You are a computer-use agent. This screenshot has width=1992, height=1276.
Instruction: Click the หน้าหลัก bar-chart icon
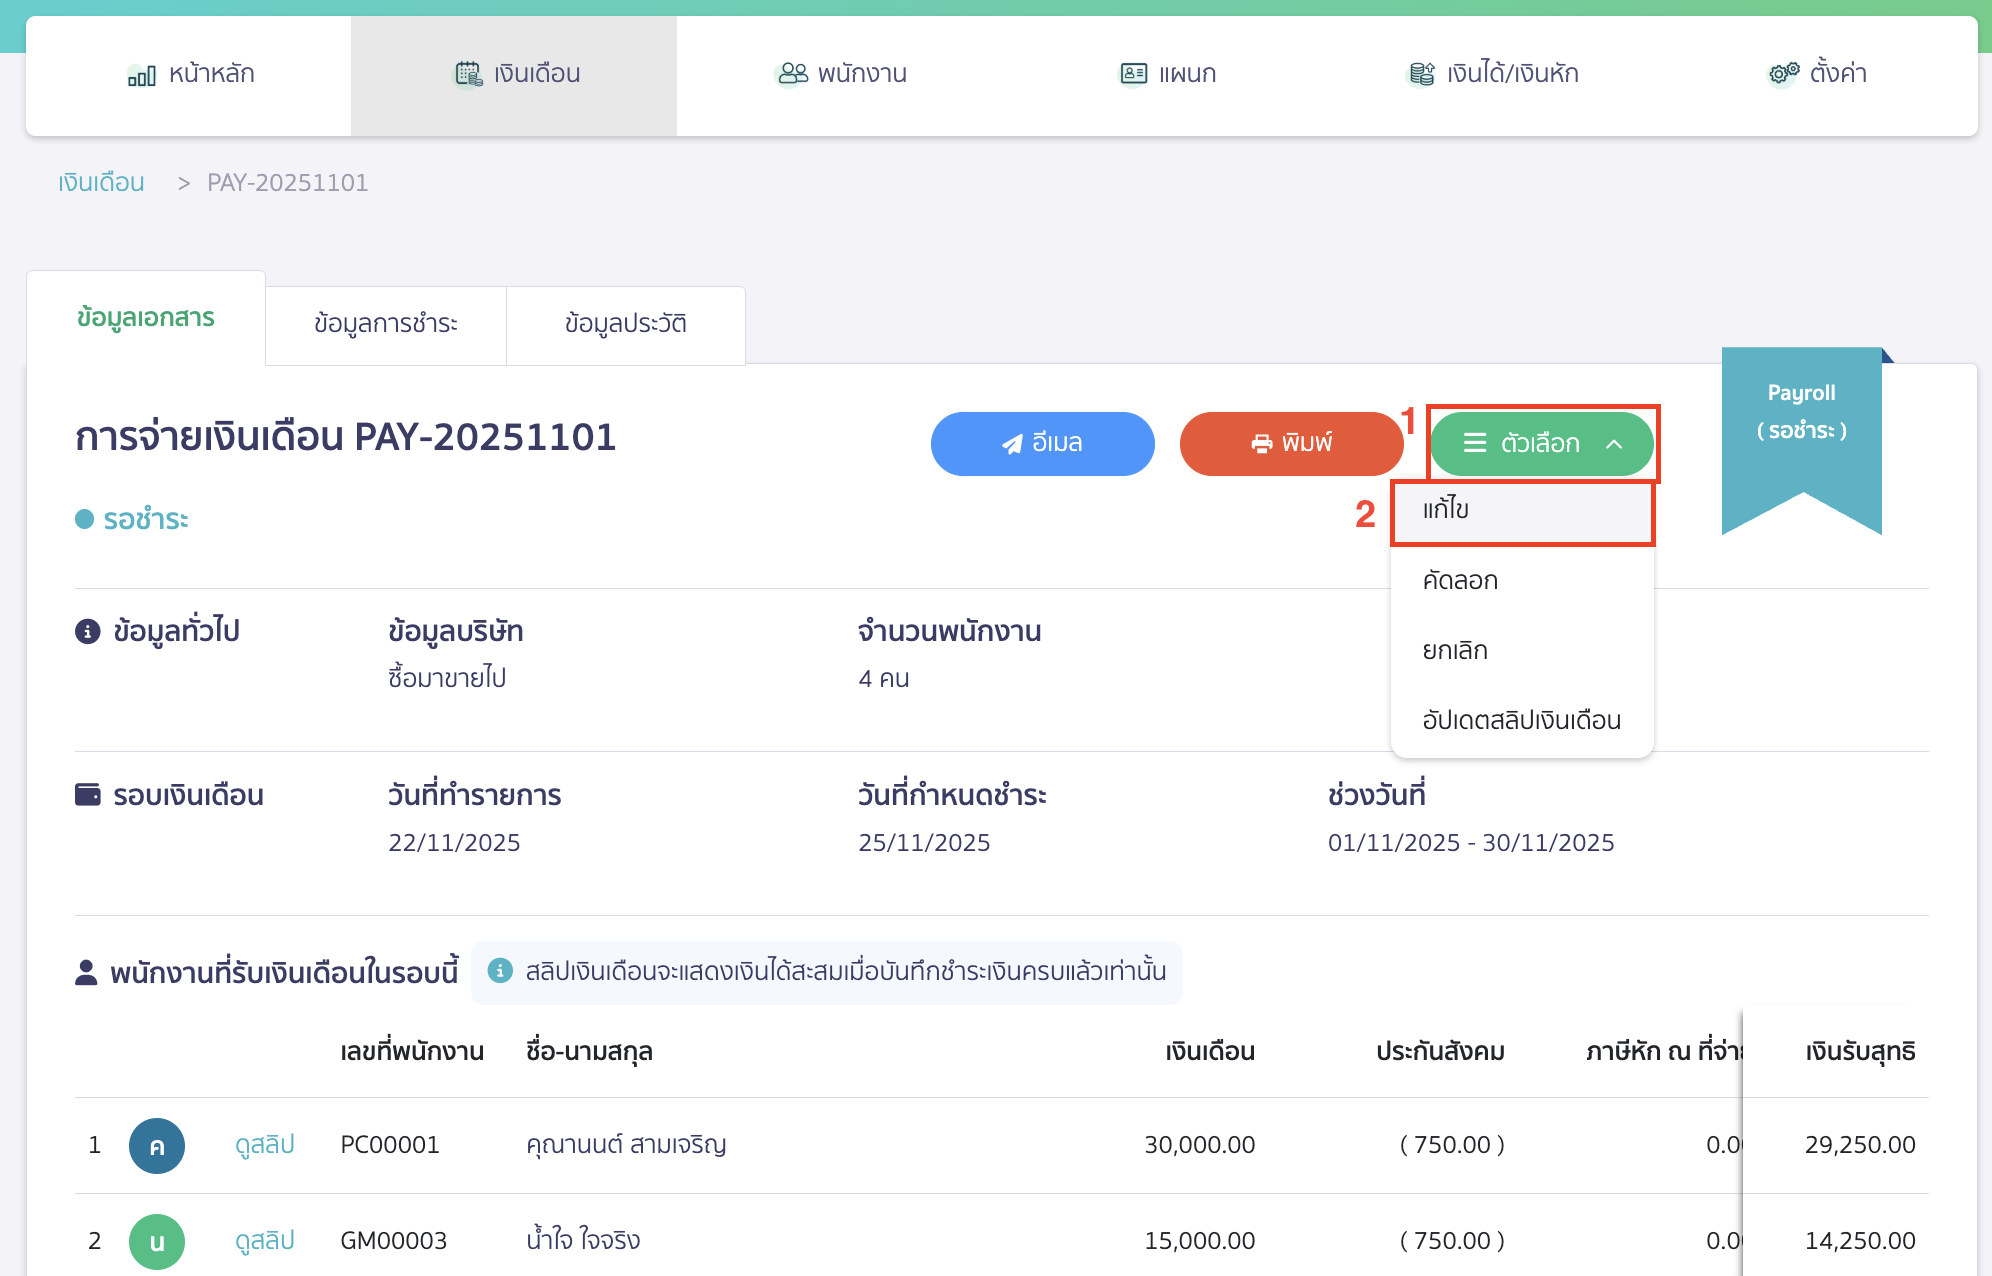(141, 75)
